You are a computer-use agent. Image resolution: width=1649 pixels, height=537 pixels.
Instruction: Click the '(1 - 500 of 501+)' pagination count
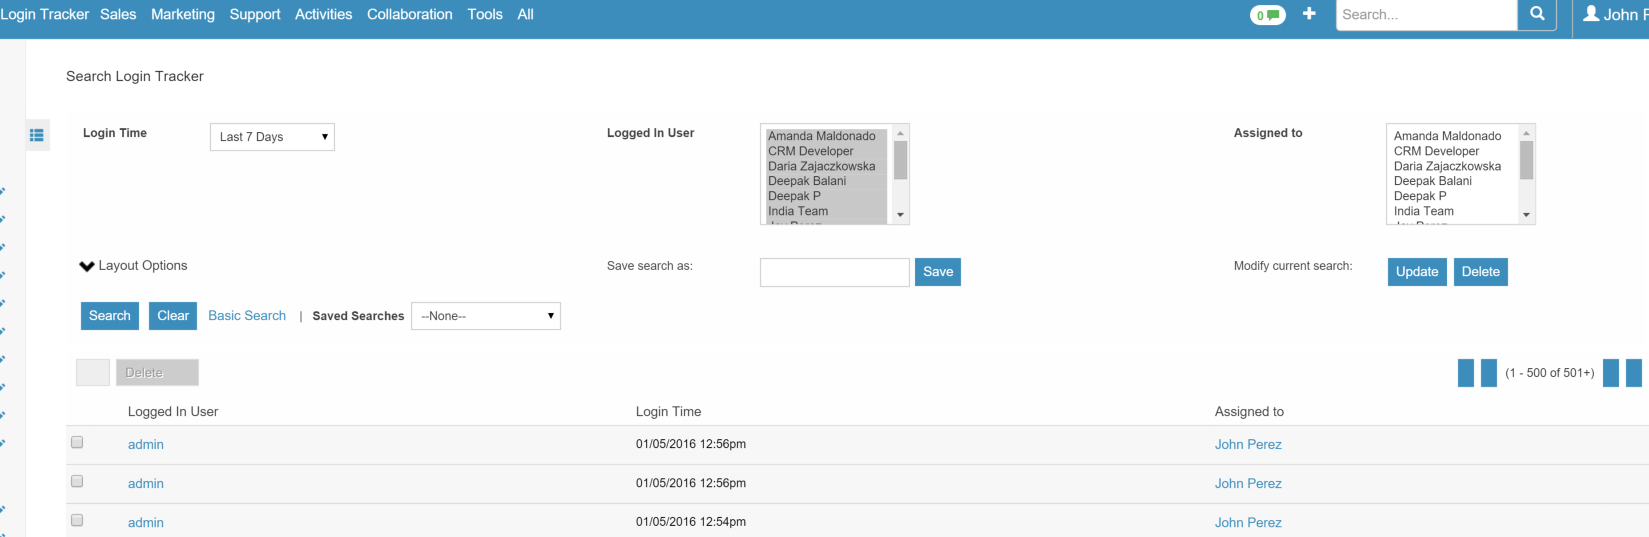[x=1550, y=373]
